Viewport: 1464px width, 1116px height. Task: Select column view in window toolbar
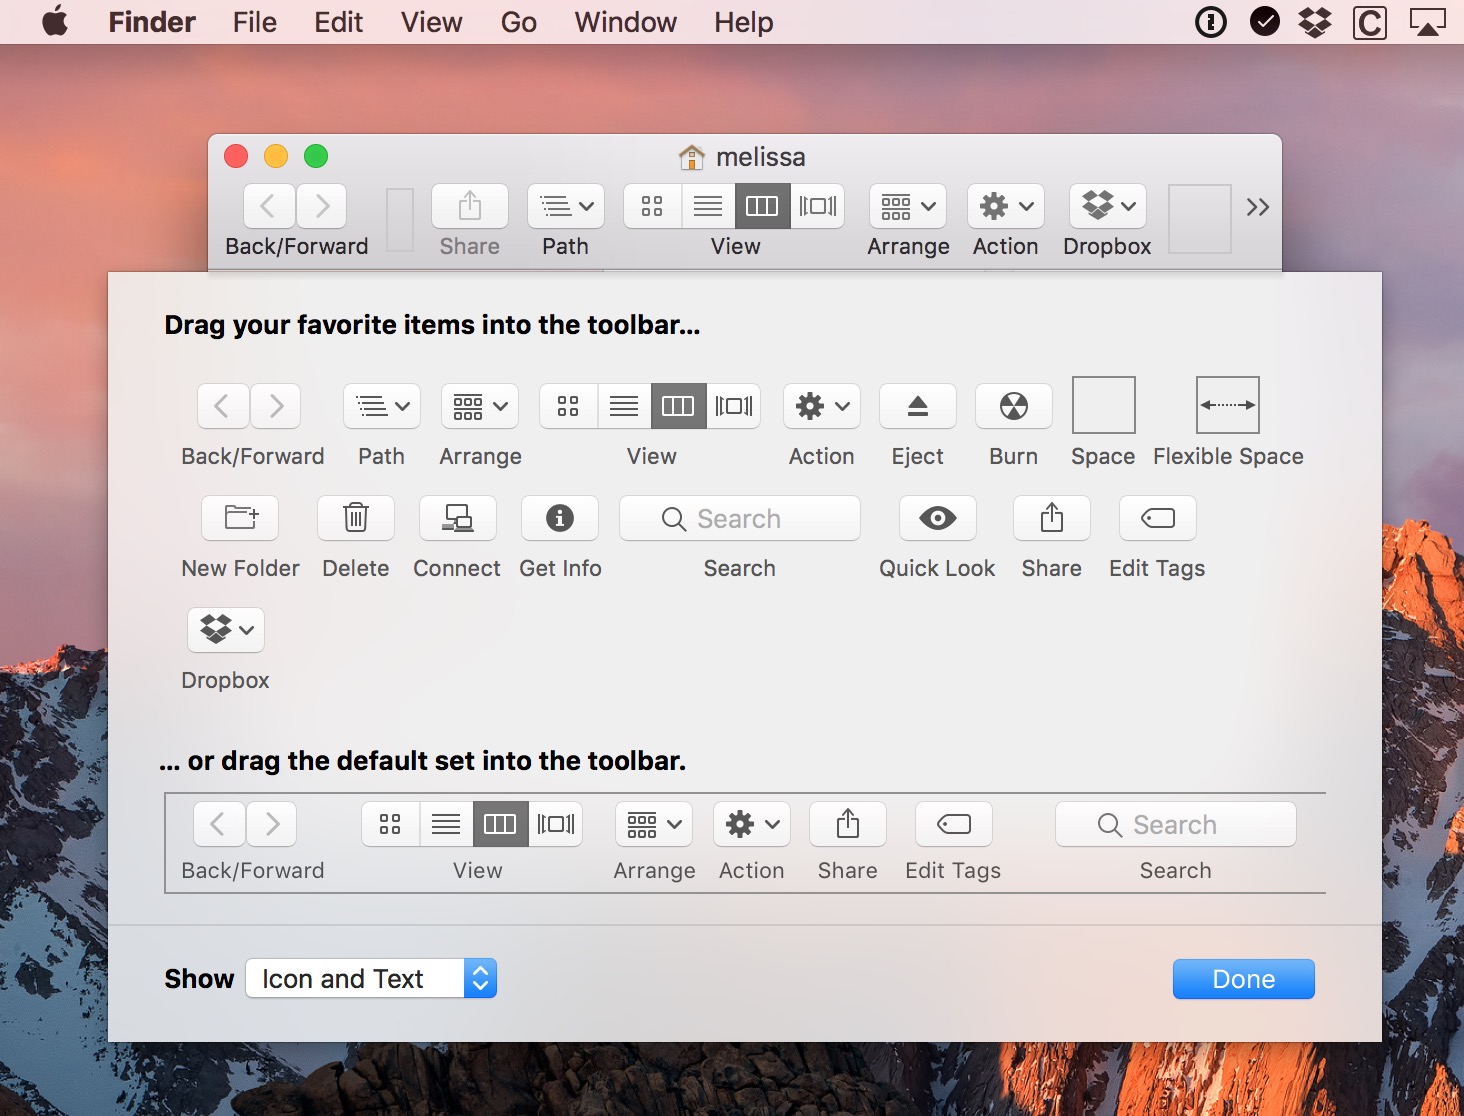(x=762, y=207)
